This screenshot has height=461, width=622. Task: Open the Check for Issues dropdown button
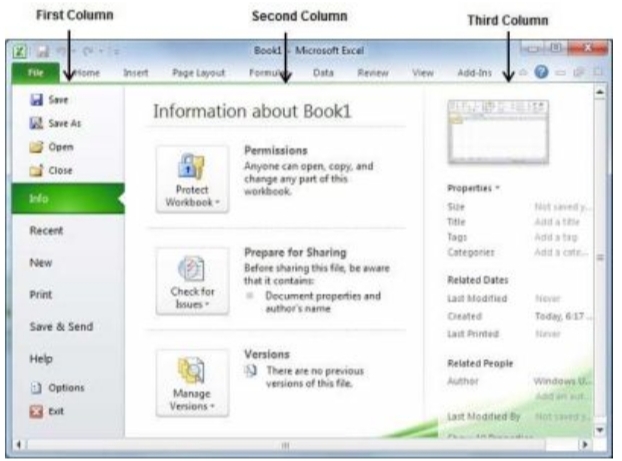192,281
